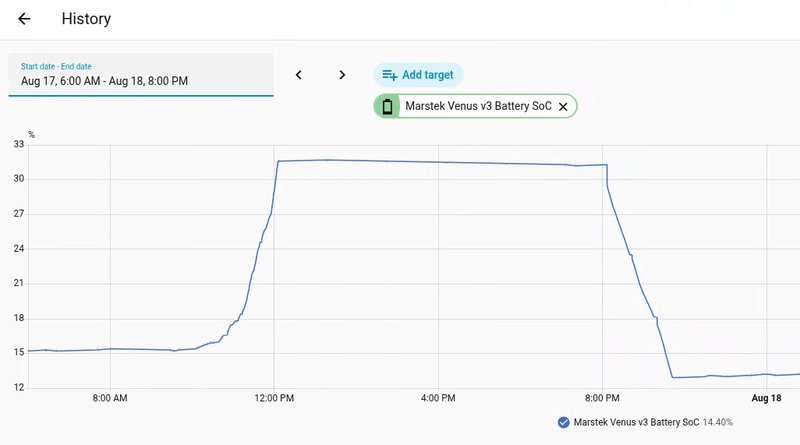The width and height of the screenshot is (800, 445).
Task: Click the 8:00 AM axis label
Action: pyautogui.click(x=110, y=398)
